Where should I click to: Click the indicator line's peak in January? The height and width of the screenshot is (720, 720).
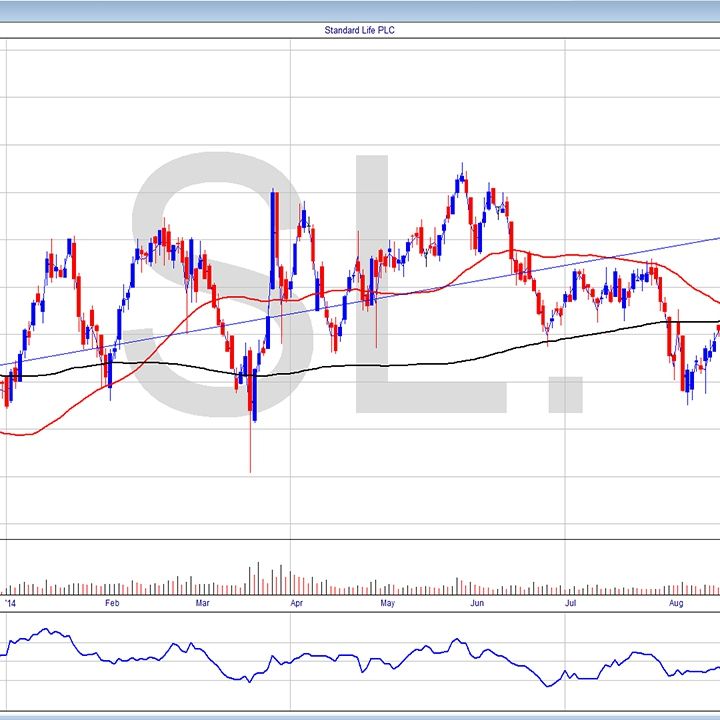45,631
